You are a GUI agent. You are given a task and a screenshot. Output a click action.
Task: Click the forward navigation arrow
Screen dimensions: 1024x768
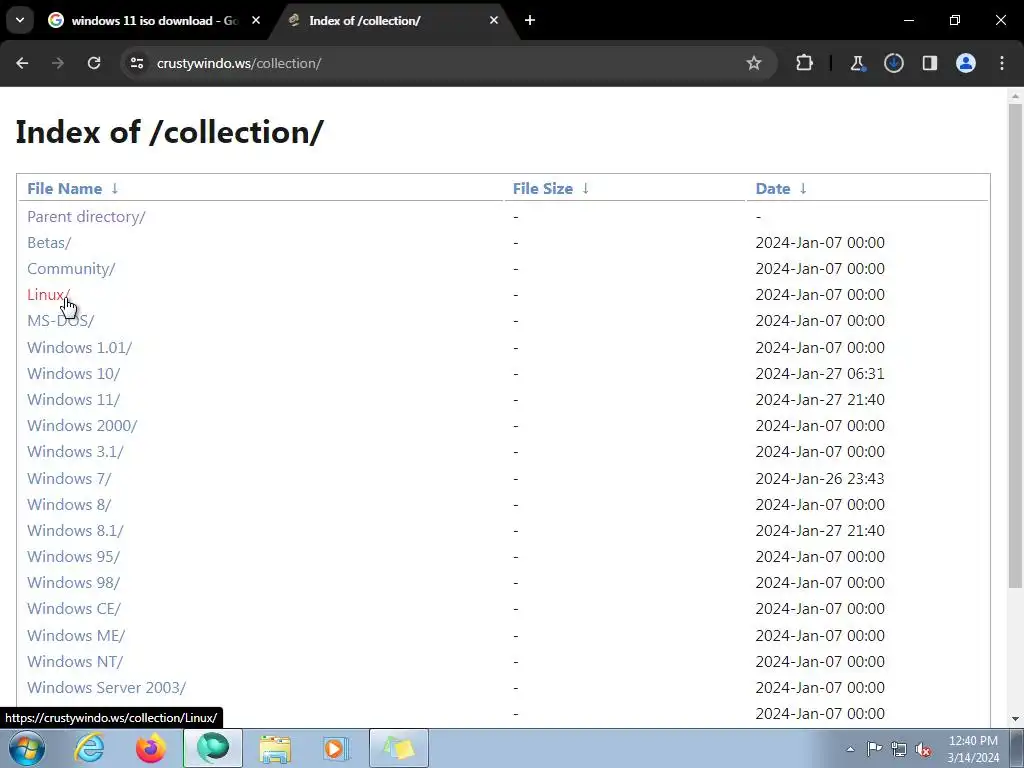click(58, 63)
